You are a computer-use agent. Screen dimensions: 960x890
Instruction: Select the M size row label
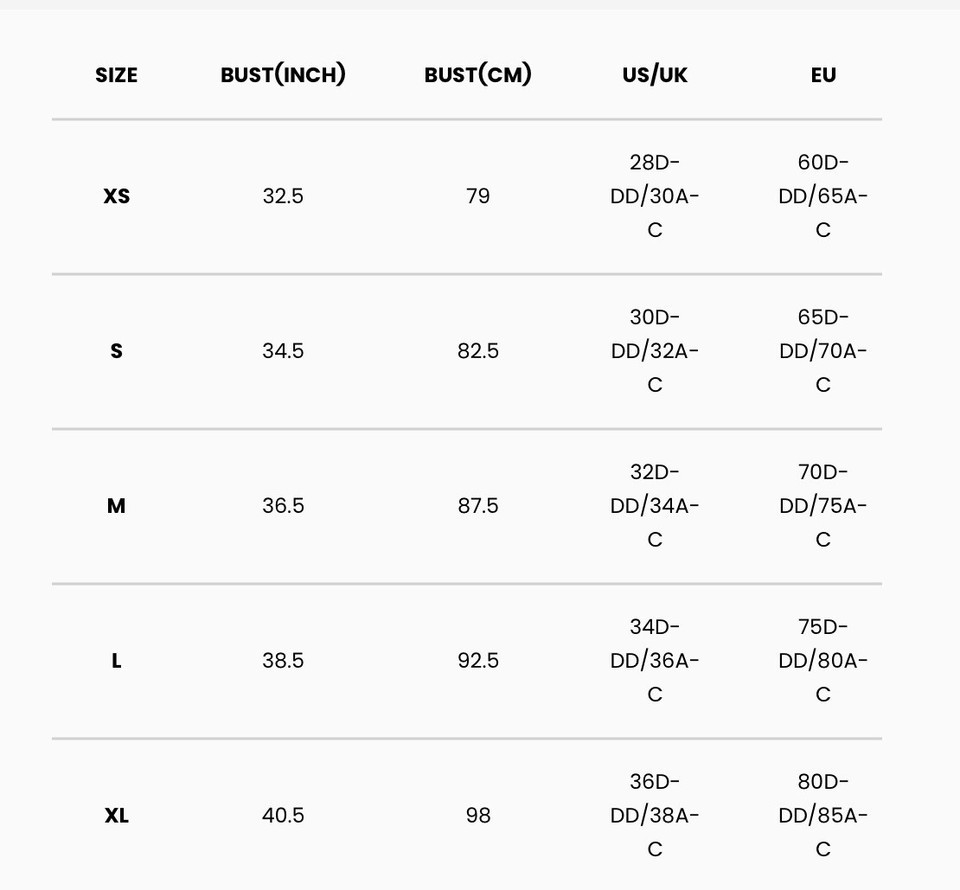coord(116,506)
